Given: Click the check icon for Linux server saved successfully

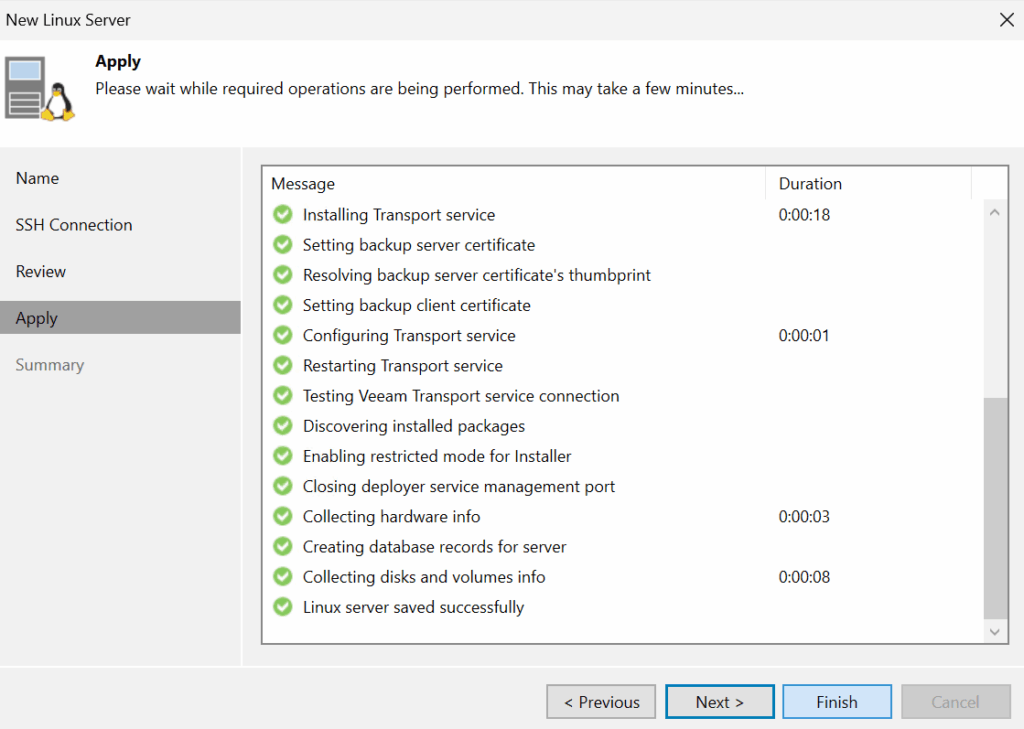Looking at the screenshot, I should click(283, 607).
